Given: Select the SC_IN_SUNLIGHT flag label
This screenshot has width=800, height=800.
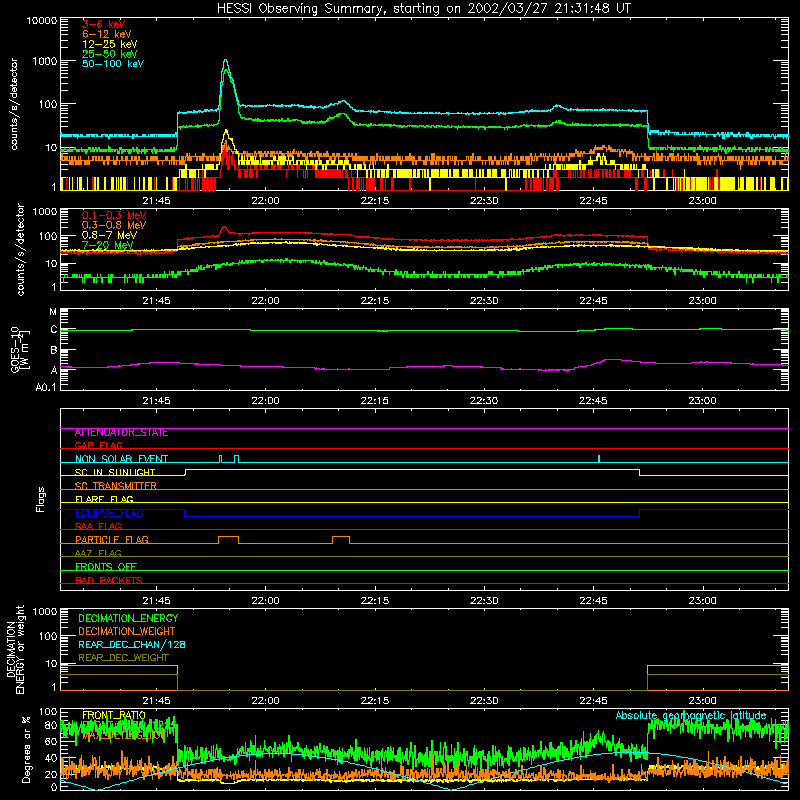Looking at the screenshot, I should pos(115,472).
